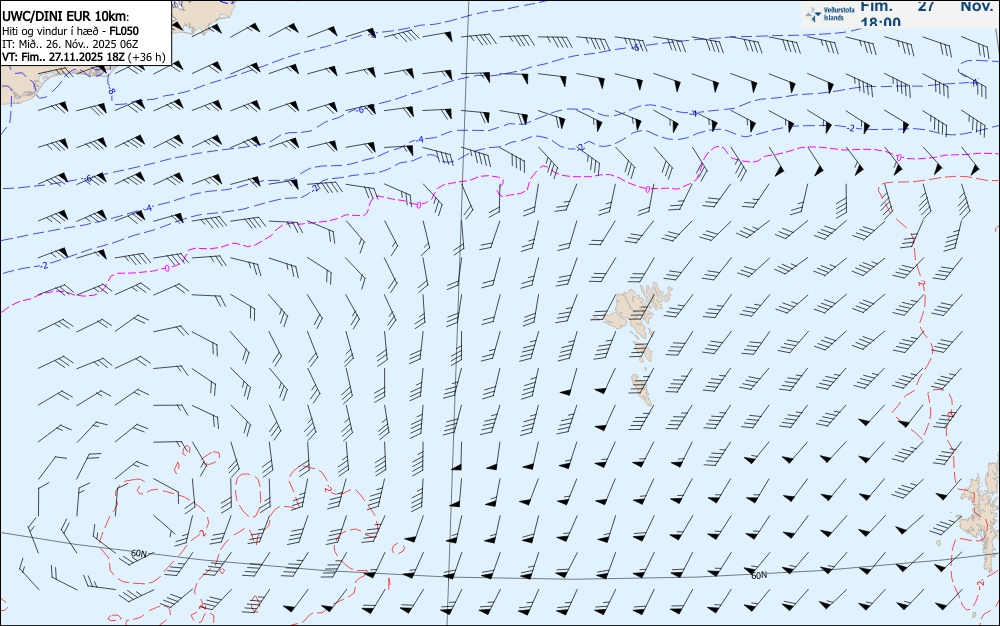Click the 'IT: Mið.. 26. Nóv.. 2025 06Z' line

(x=70, y=44)
